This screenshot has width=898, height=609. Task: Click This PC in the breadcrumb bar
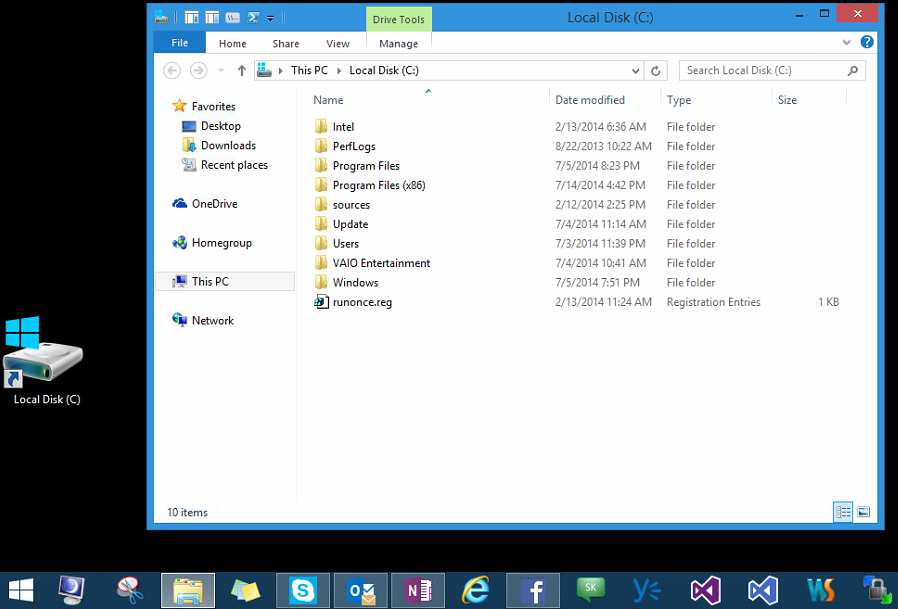[309, 70]
